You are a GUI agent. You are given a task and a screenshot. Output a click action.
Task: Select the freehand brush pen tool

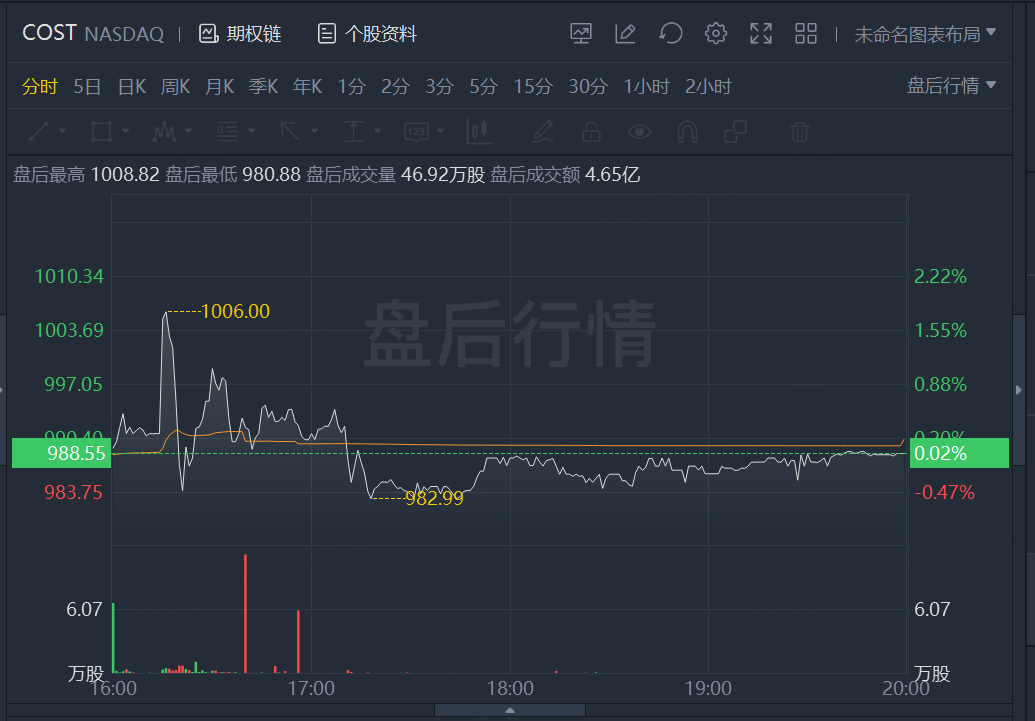543,131
